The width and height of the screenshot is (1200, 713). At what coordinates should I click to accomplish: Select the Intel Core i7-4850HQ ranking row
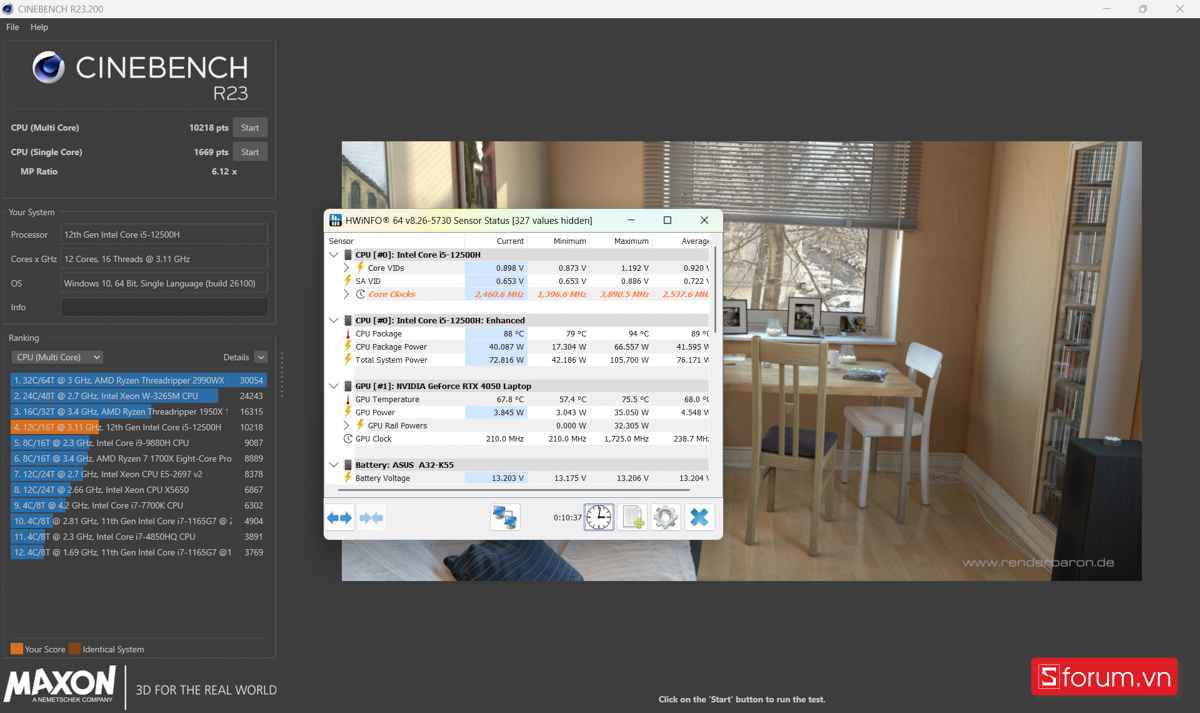tap(138, 537)
